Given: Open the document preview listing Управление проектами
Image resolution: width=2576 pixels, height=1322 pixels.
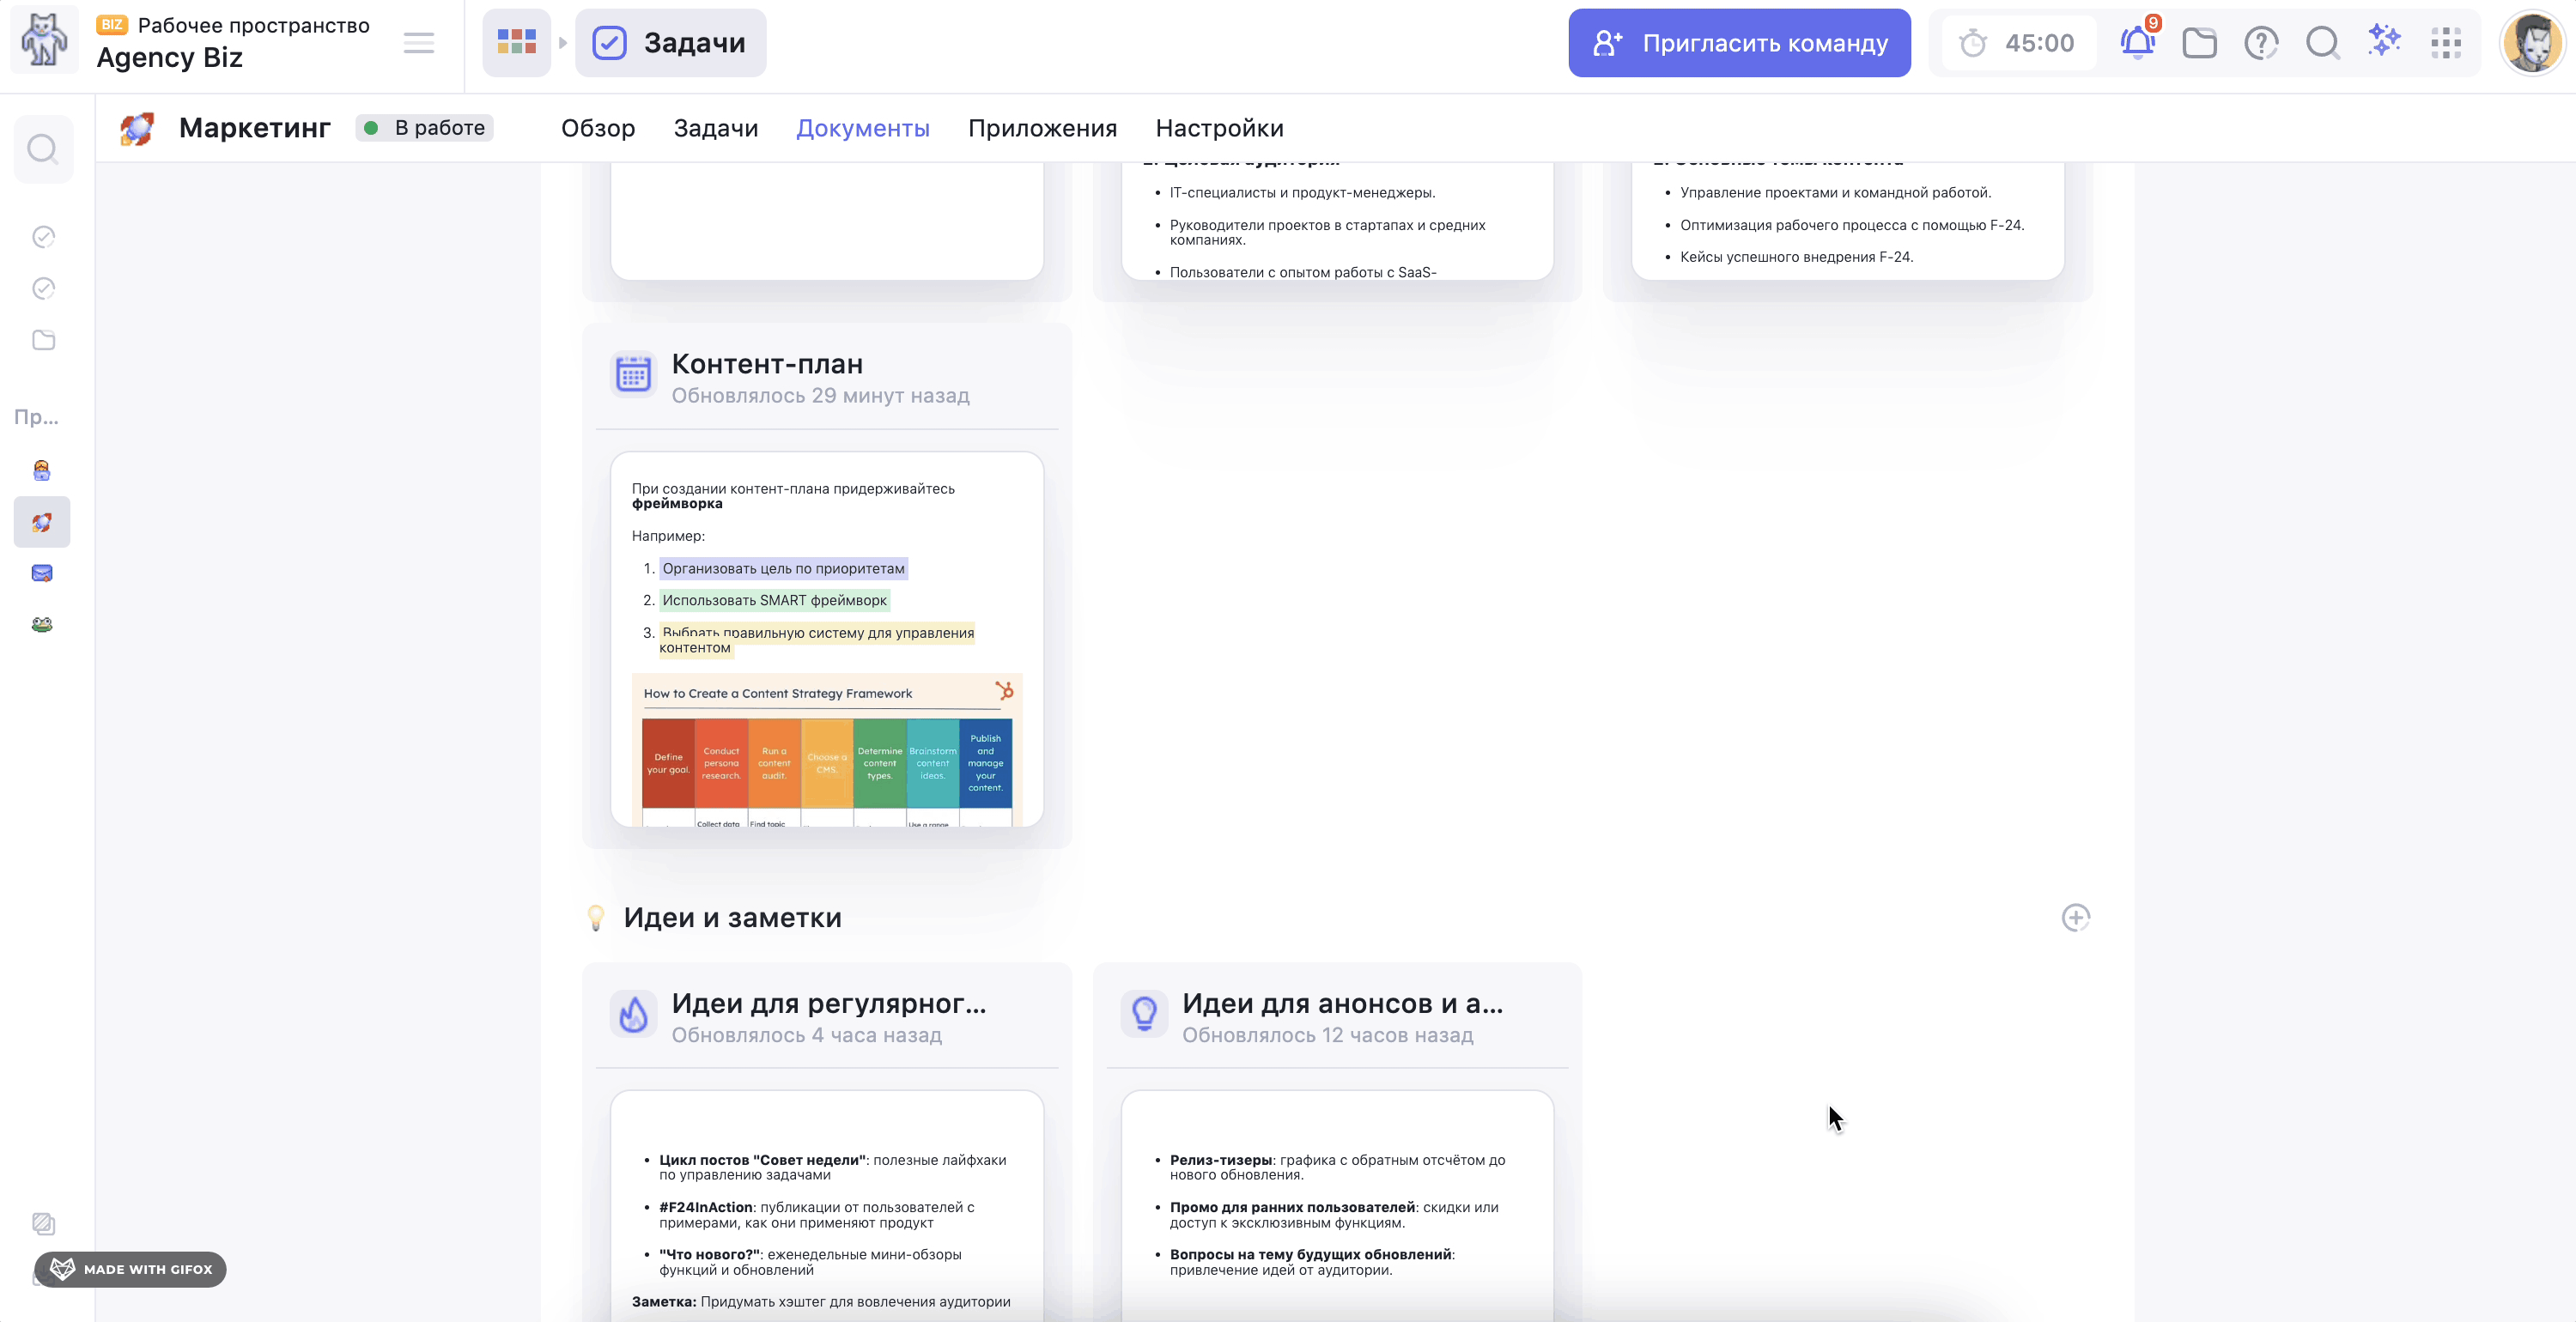Looking at the screenshot, I should point(1847,221).
